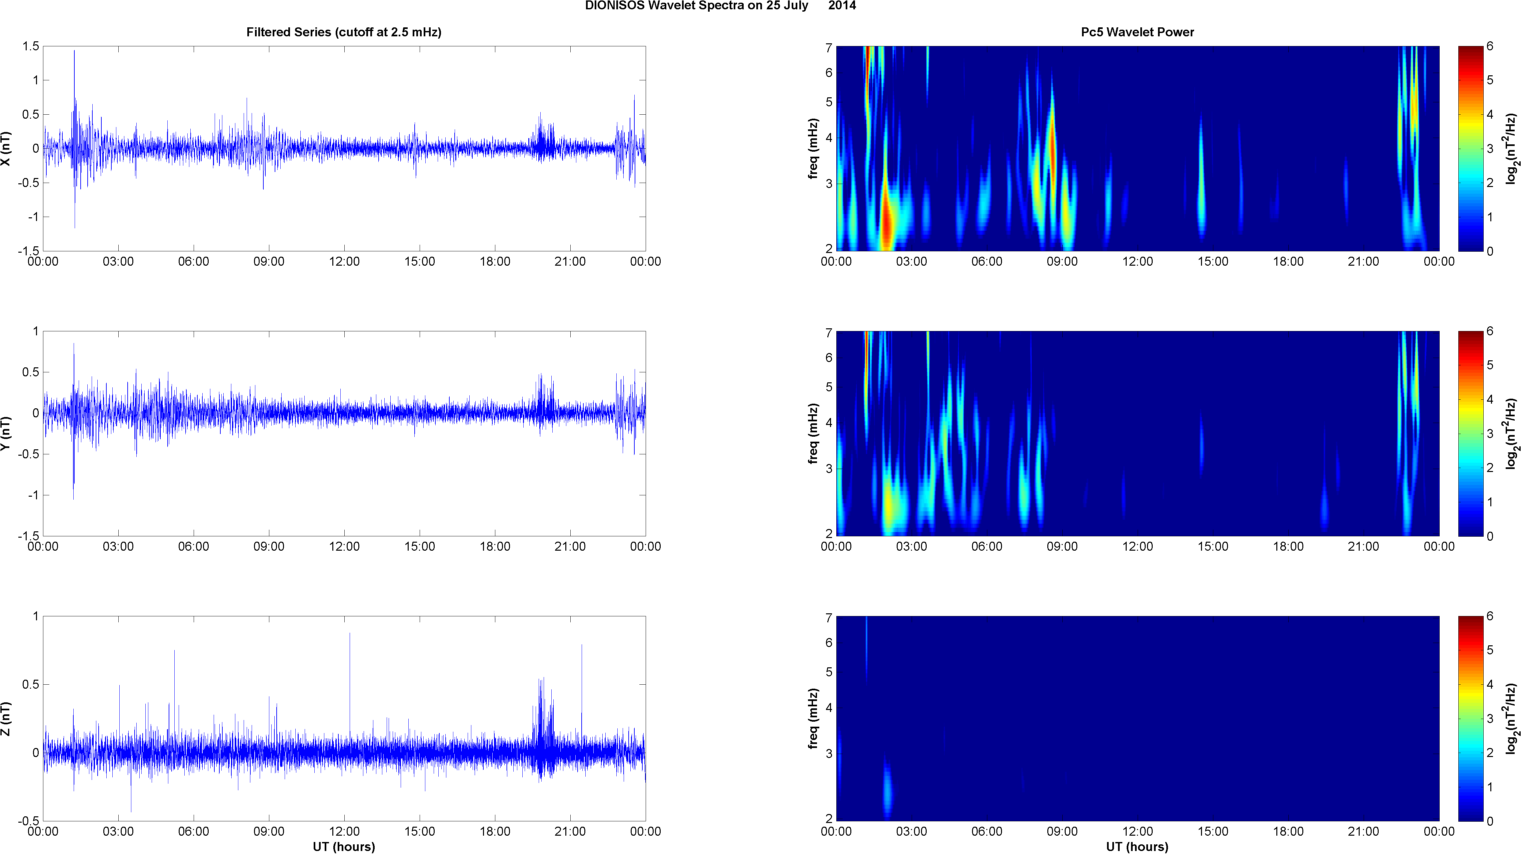Screen dimensions: 1521x854
Task: Click the log2(nT²/Hz) label of the X spectrogram colorbar
Action: [1512, 148]
